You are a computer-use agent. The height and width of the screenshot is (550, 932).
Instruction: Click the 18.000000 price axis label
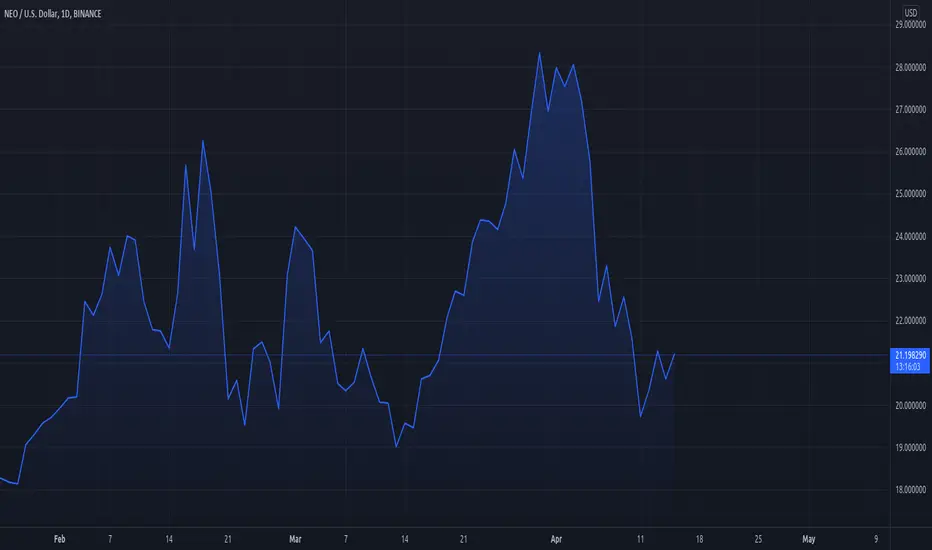tap(910, 489)
